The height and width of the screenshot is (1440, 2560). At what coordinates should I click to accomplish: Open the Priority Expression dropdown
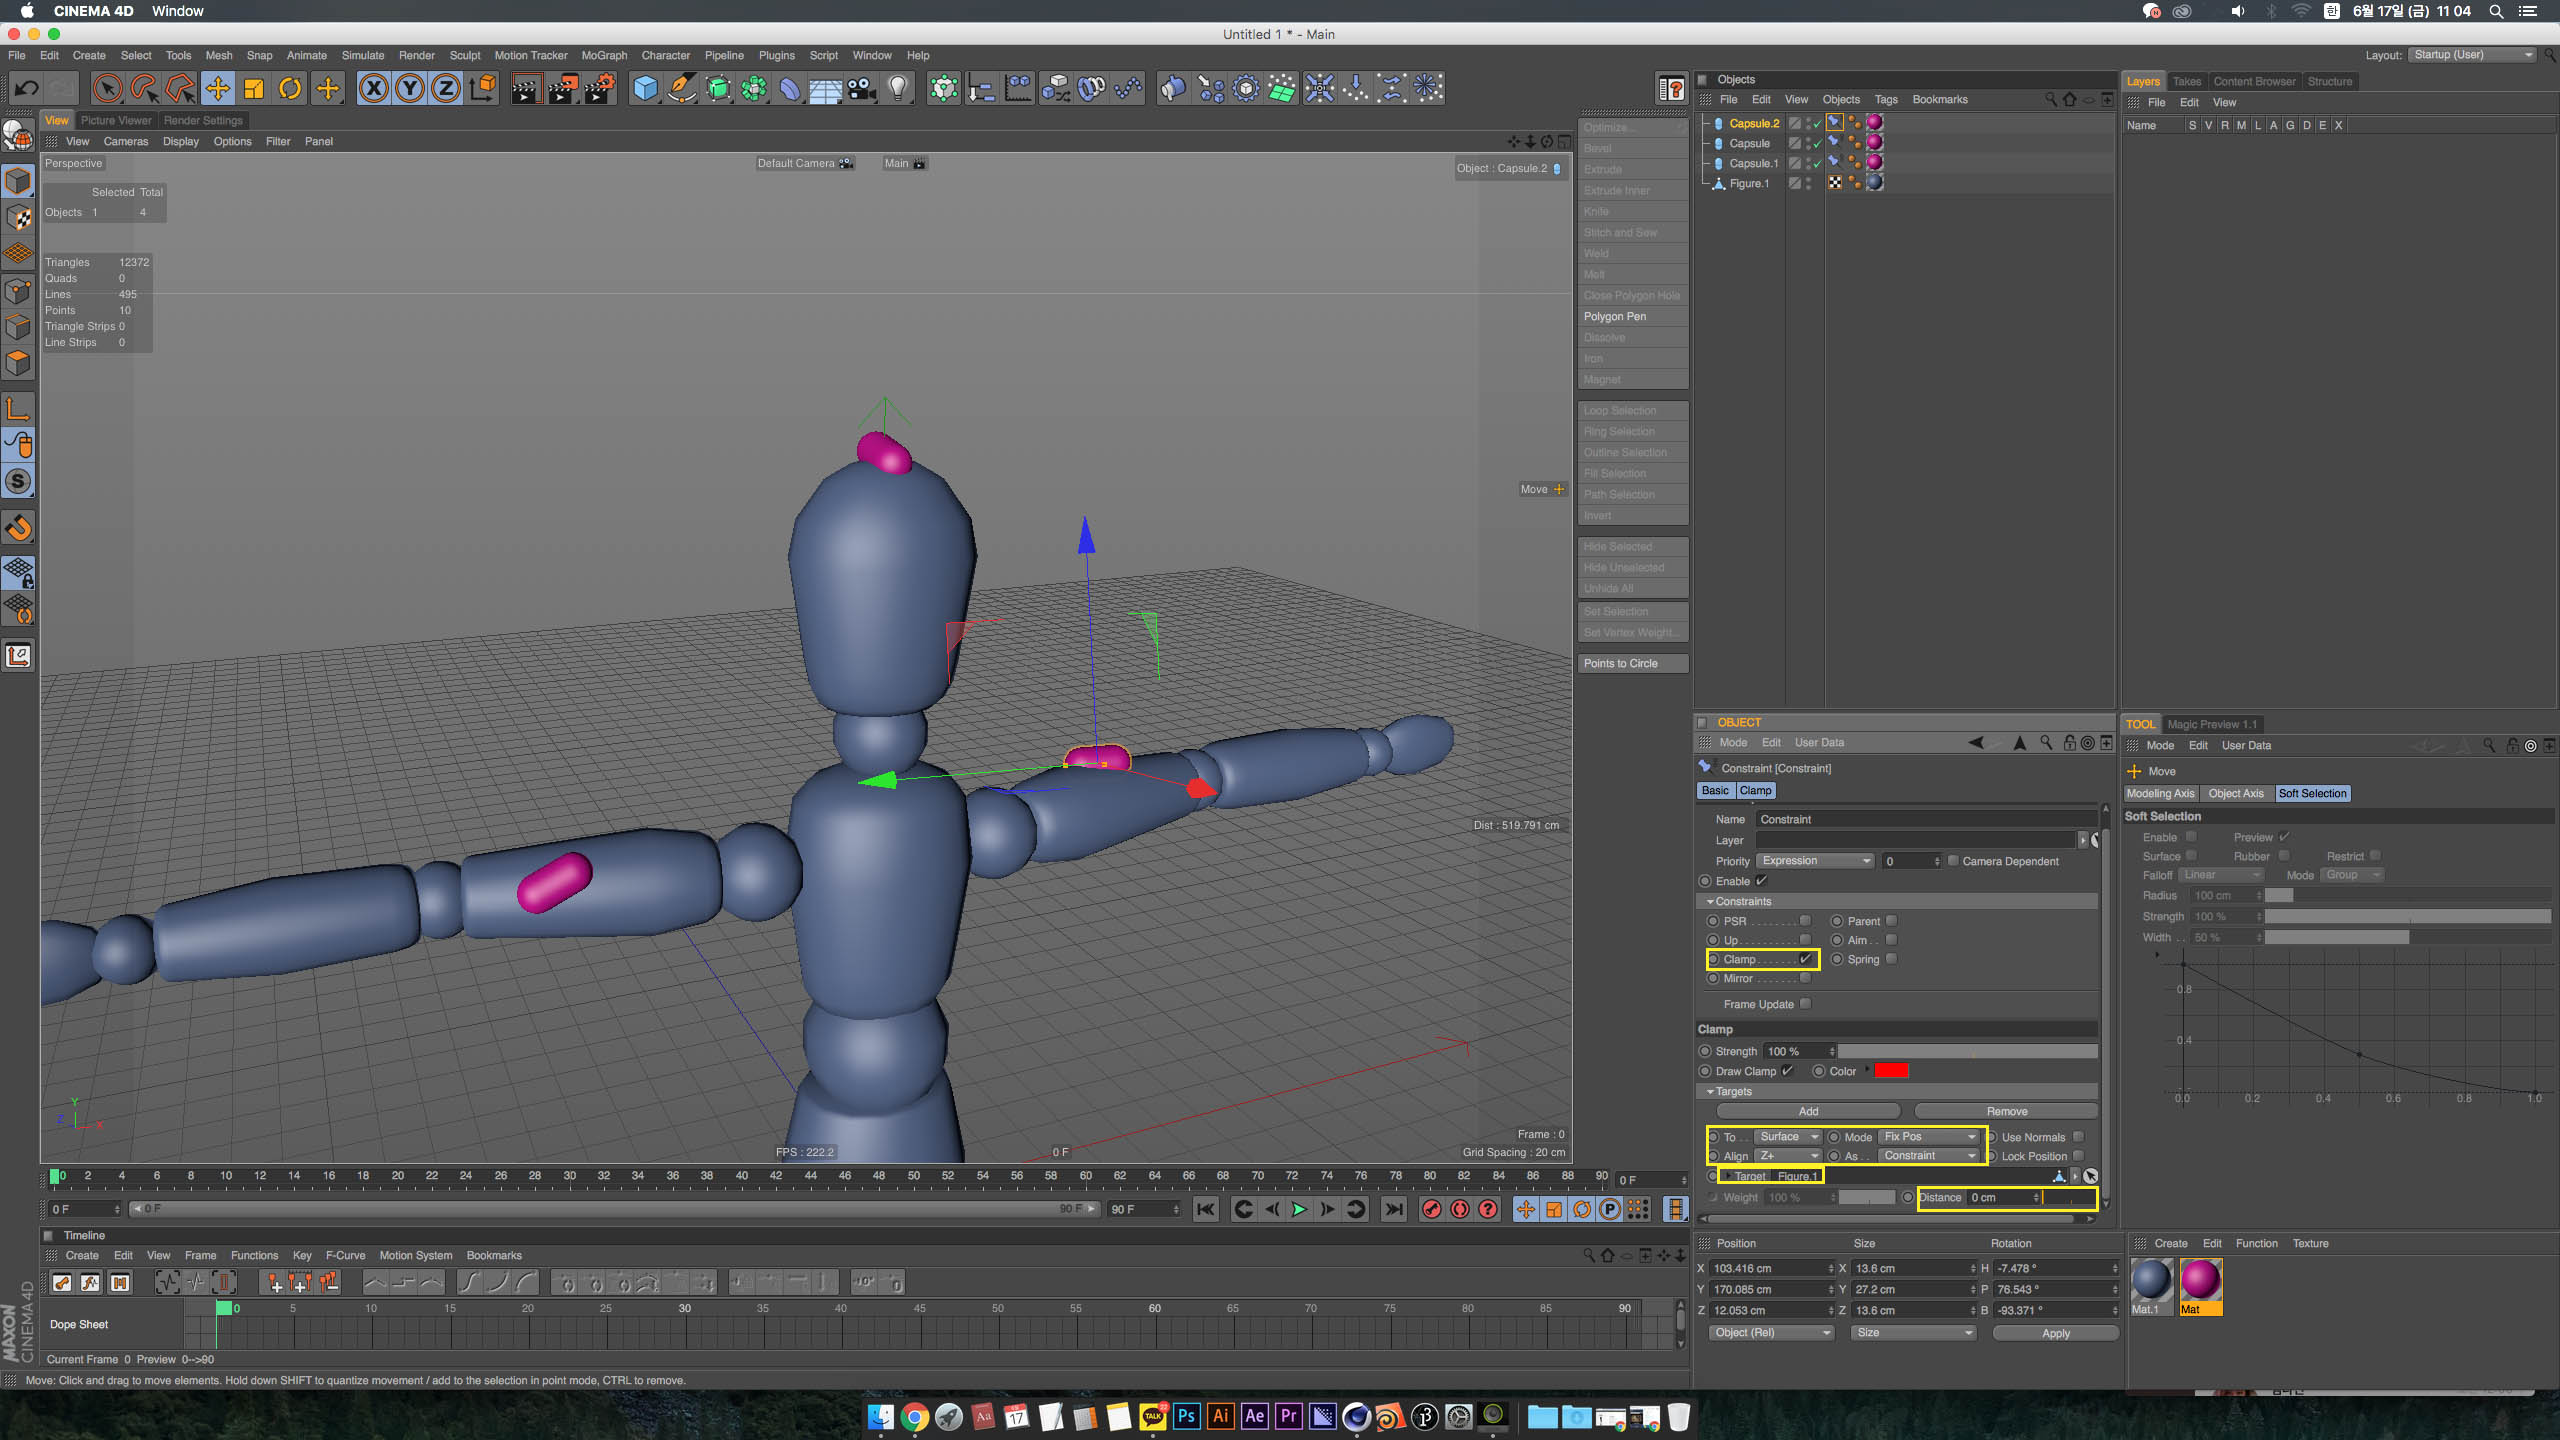coord(1815,861)
